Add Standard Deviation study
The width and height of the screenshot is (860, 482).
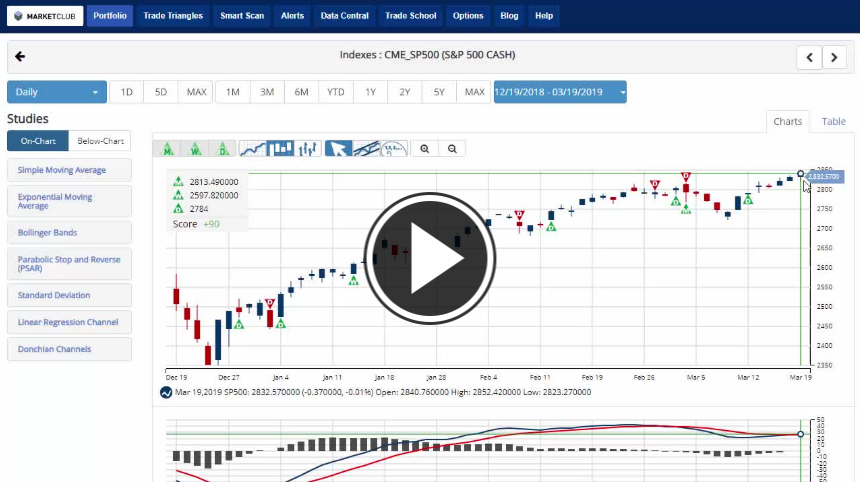click(70, 295)
